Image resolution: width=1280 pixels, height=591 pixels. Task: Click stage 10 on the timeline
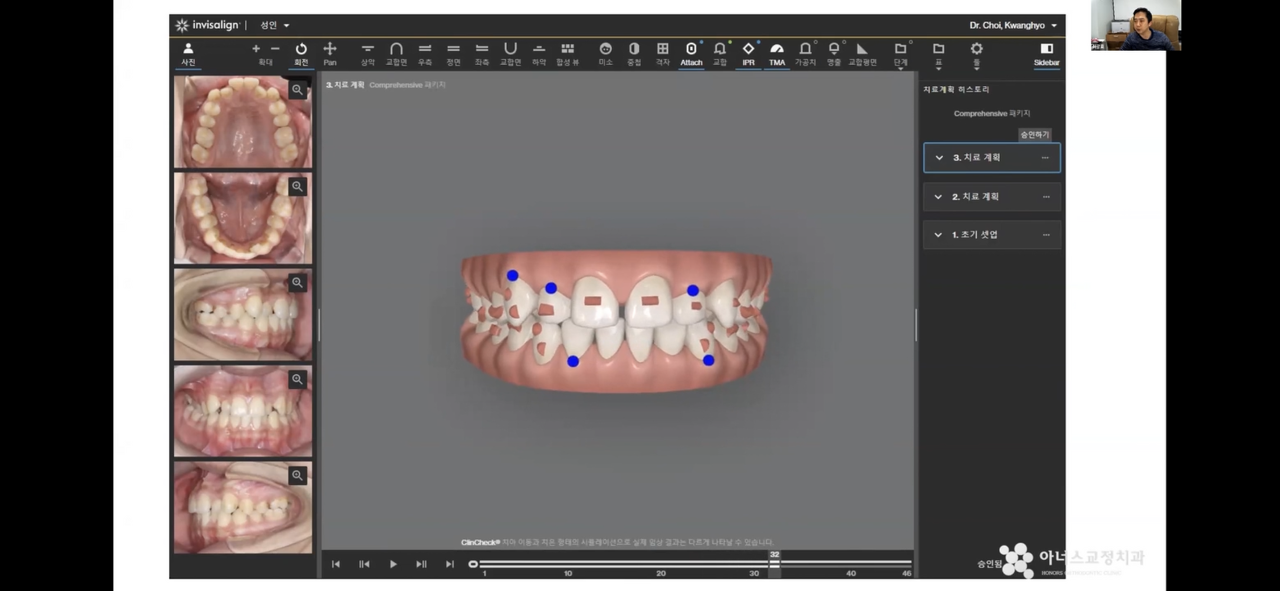pos(568,573)
